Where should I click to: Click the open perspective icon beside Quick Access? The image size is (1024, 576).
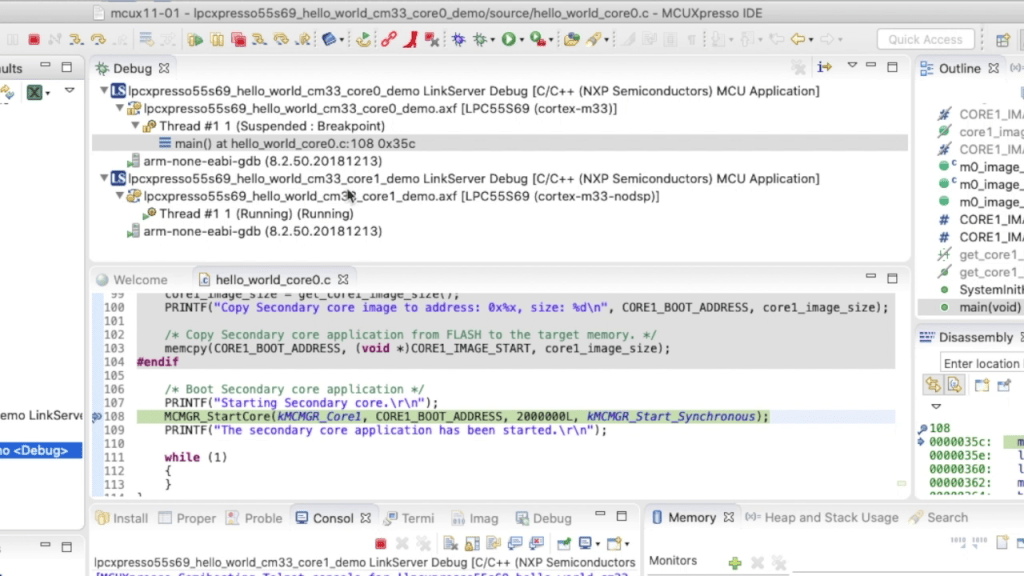pyautogui.click(x=1002, y=40)
